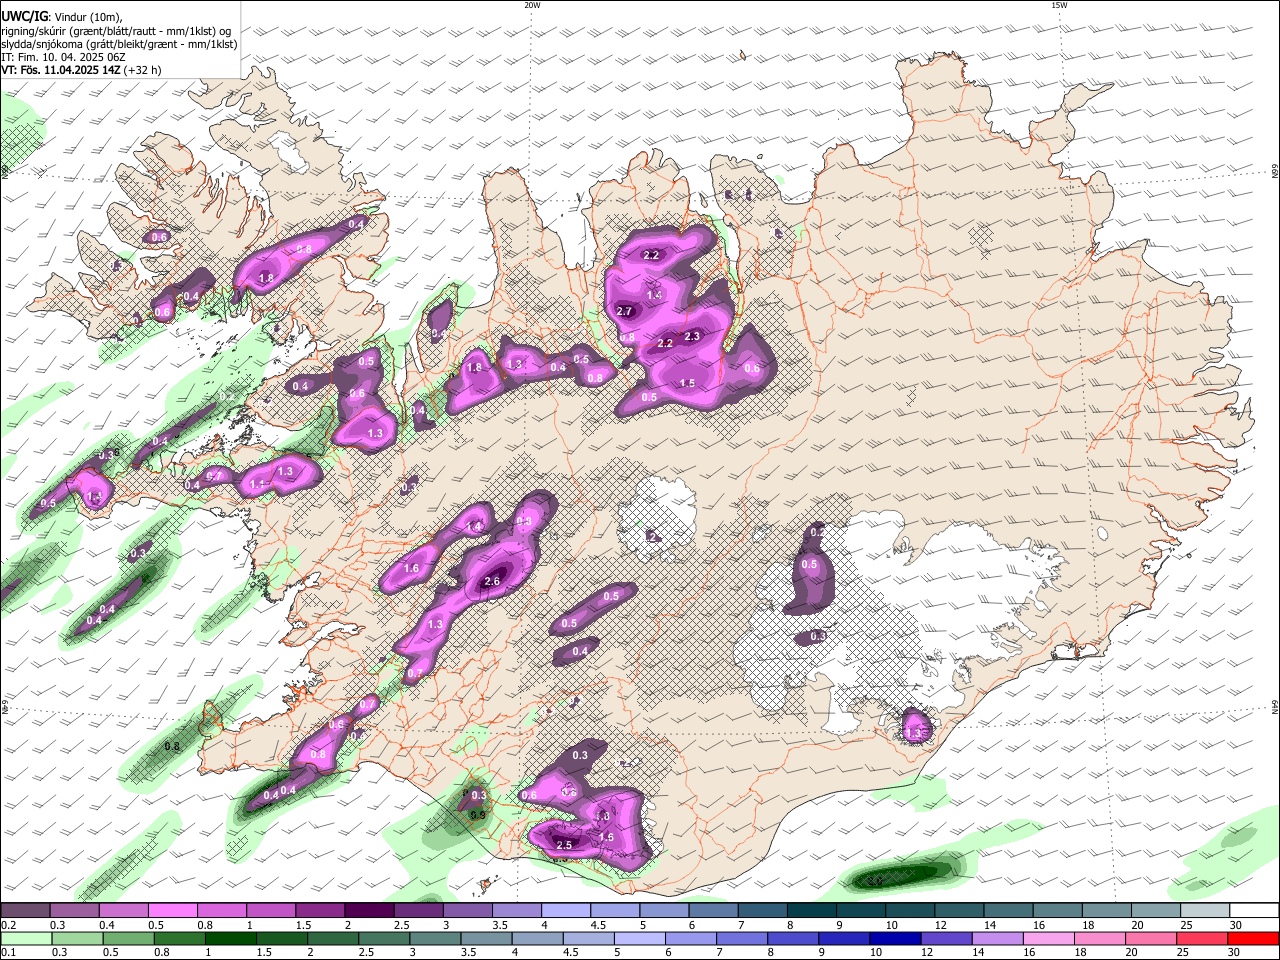Click the '30' label in the top legend row
The width and height of the screenshot is (1280, 960).
[x=1235, y=925]
